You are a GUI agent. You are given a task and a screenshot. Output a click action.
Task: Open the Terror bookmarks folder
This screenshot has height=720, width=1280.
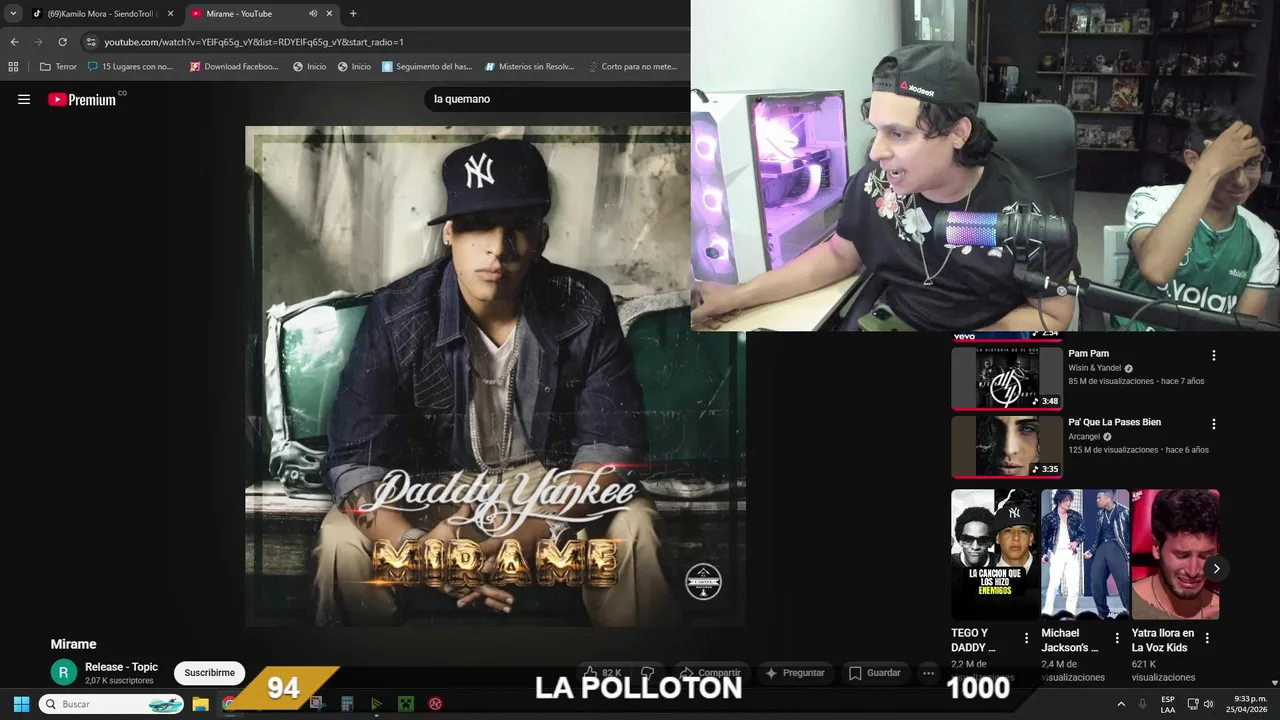tap(58, 67)
